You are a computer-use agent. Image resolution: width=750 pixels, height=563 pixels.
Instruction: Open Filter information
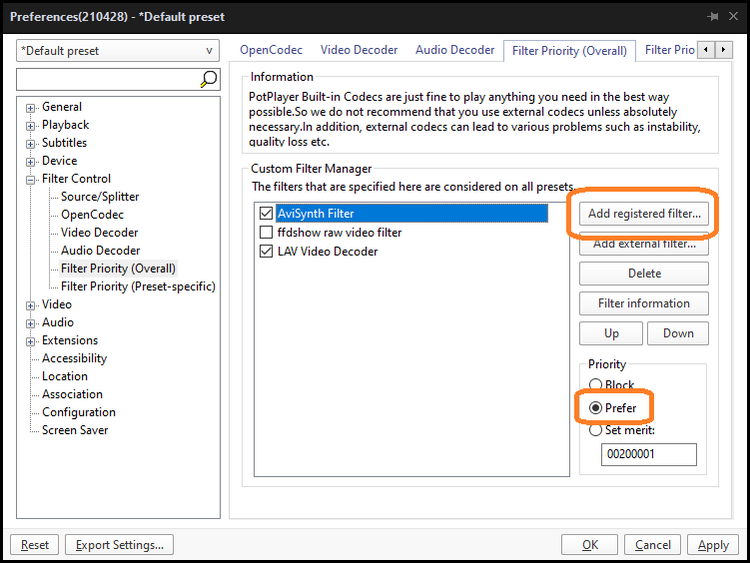click(x=644, y=303)
